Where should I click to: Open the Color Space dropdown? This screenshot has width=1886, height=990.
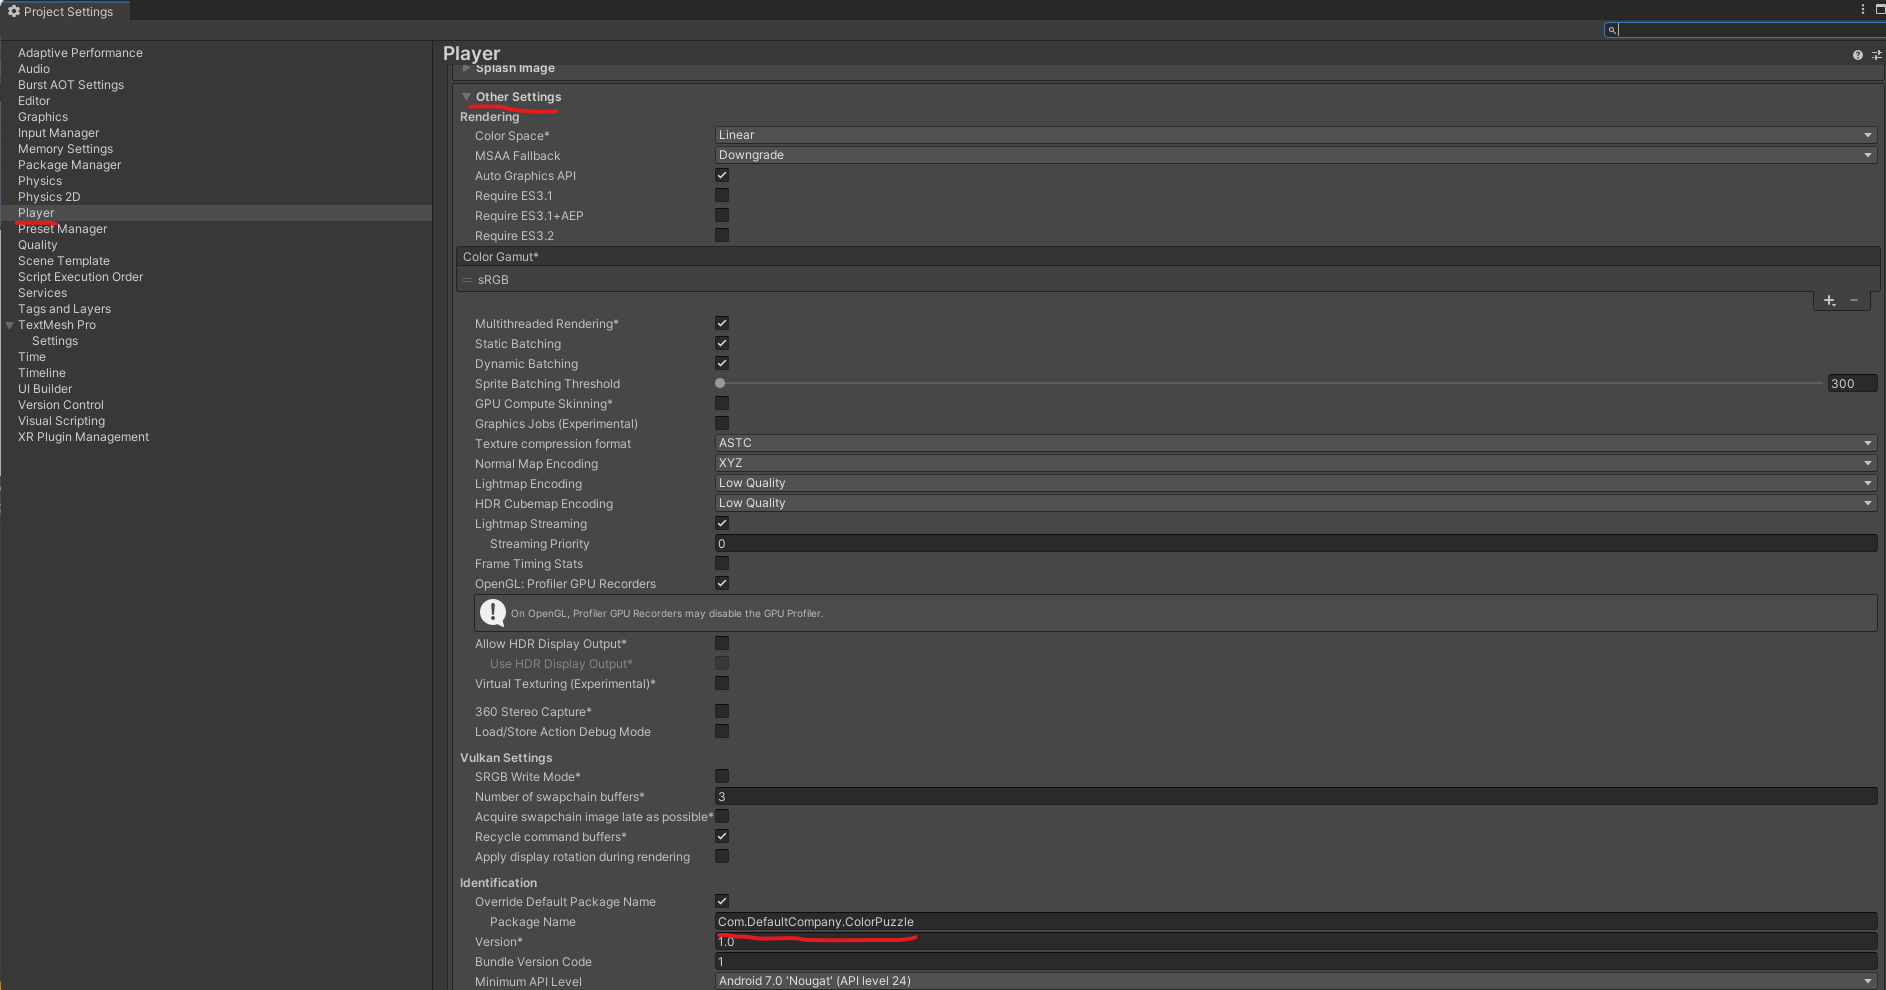pyautogui.click(x=1296, y=135)
